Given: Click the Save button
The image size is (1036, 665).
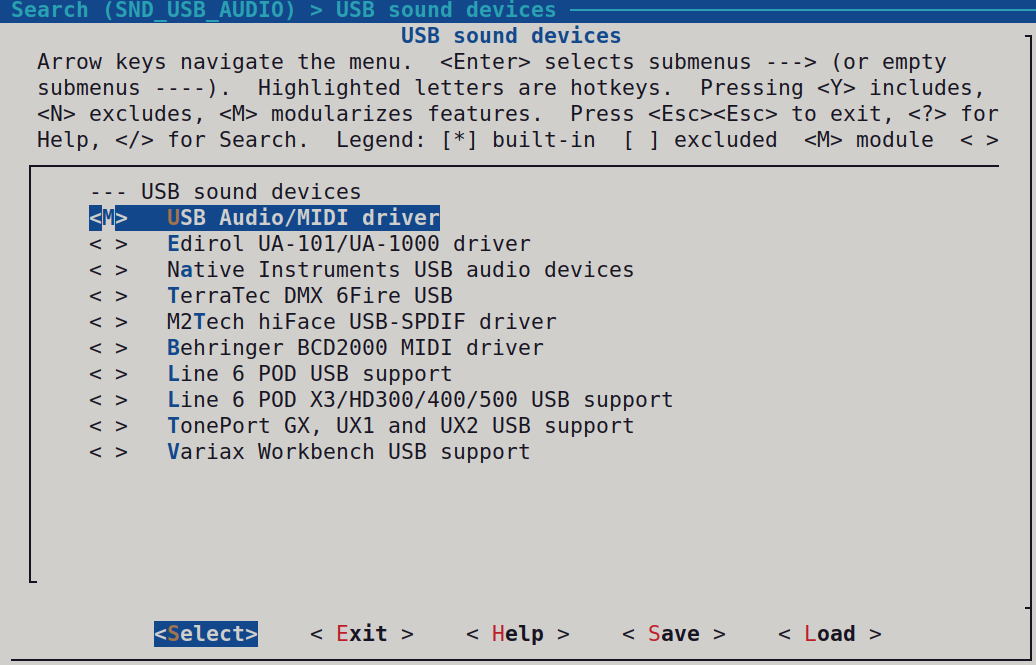Looking at the screenshot, I should (673, 634).
